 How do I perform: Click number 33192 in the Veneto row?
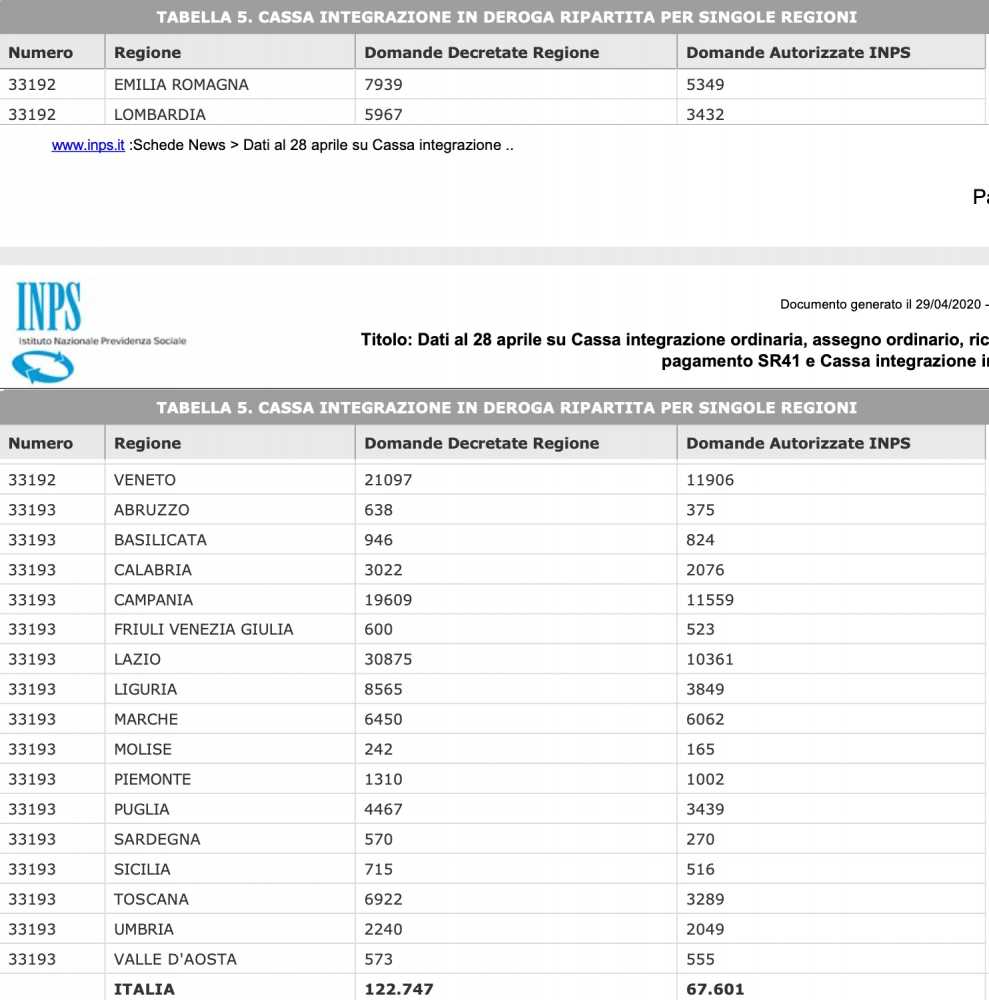tap(32, 480)
